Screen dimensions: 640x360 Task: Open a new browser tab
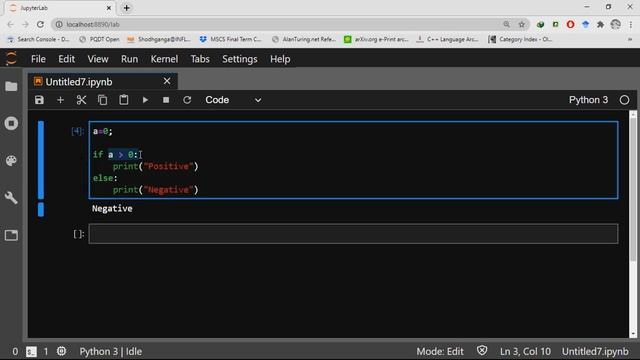(x=127, y=8)
